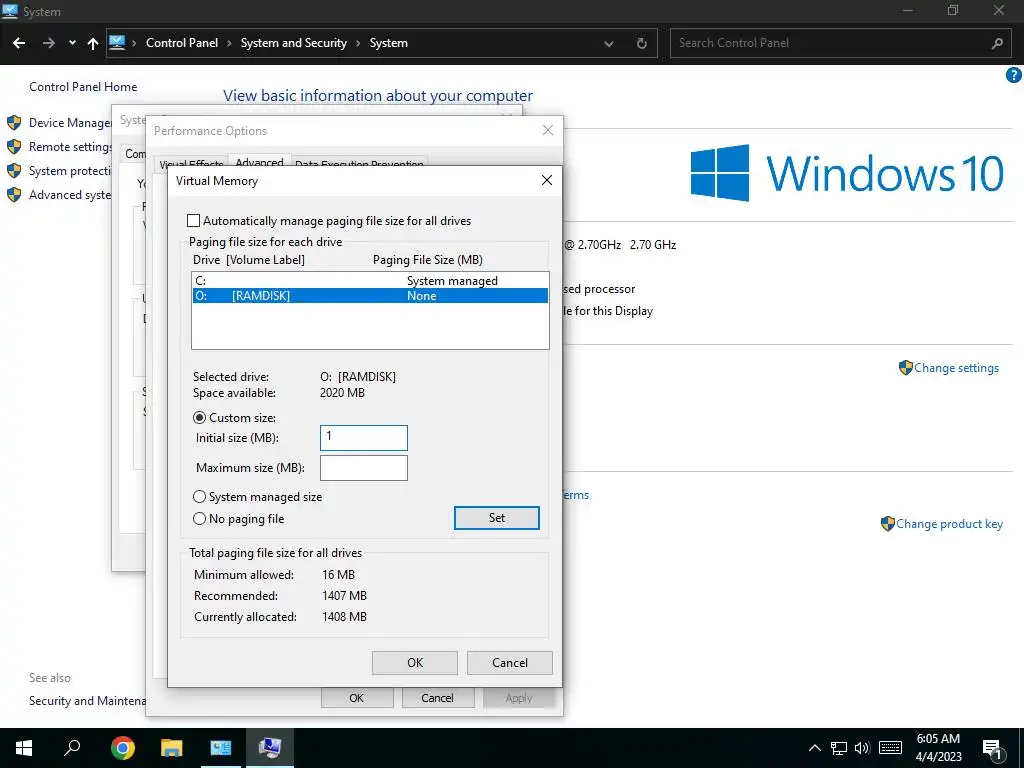Screen dimensions: 1024x768
Task: Select No paging file option
Action: click(x=199, y=519)
